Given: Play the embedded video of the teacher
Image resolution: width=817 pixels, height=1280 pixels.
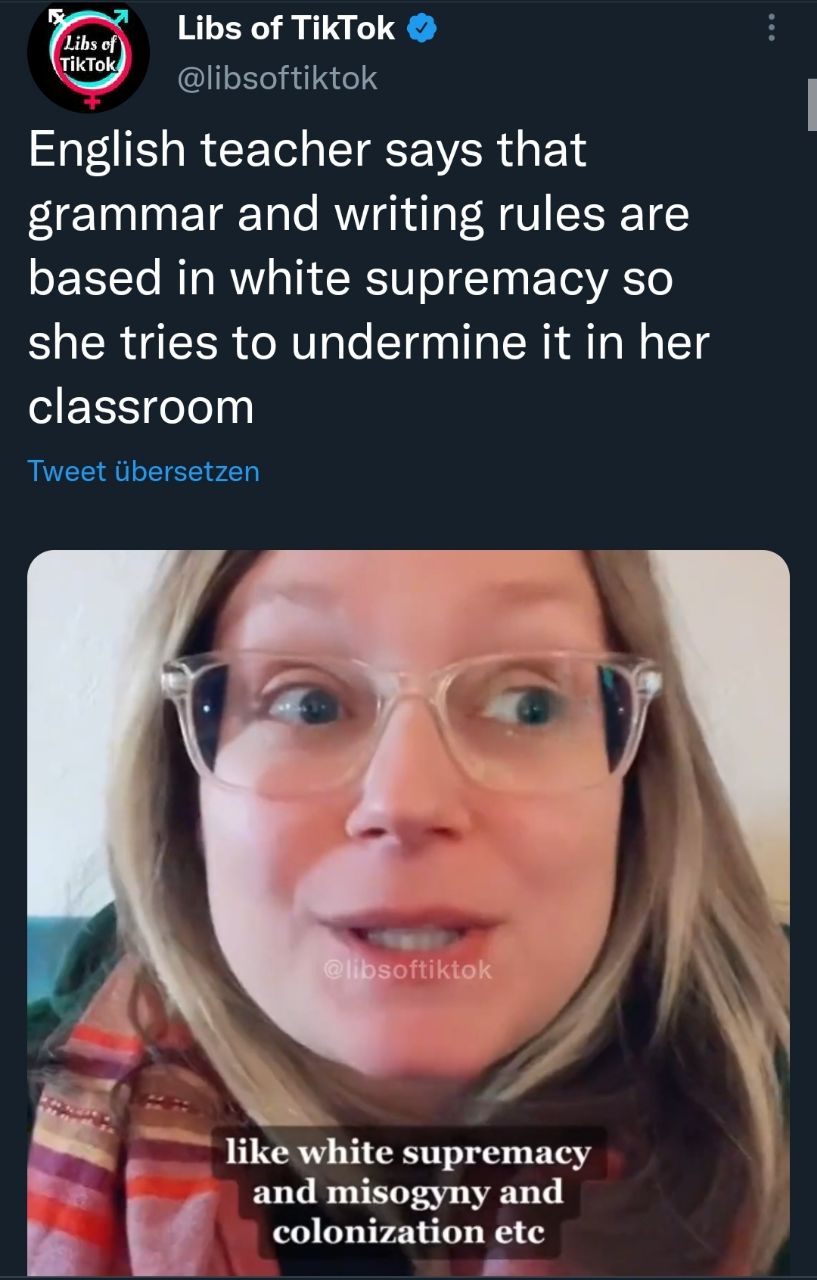Looking at the screenshot, I should (x=408, y=912).
